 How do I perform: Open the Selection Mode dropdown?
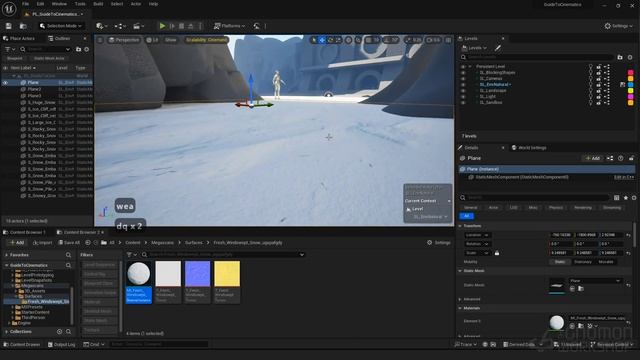(61, 26)
